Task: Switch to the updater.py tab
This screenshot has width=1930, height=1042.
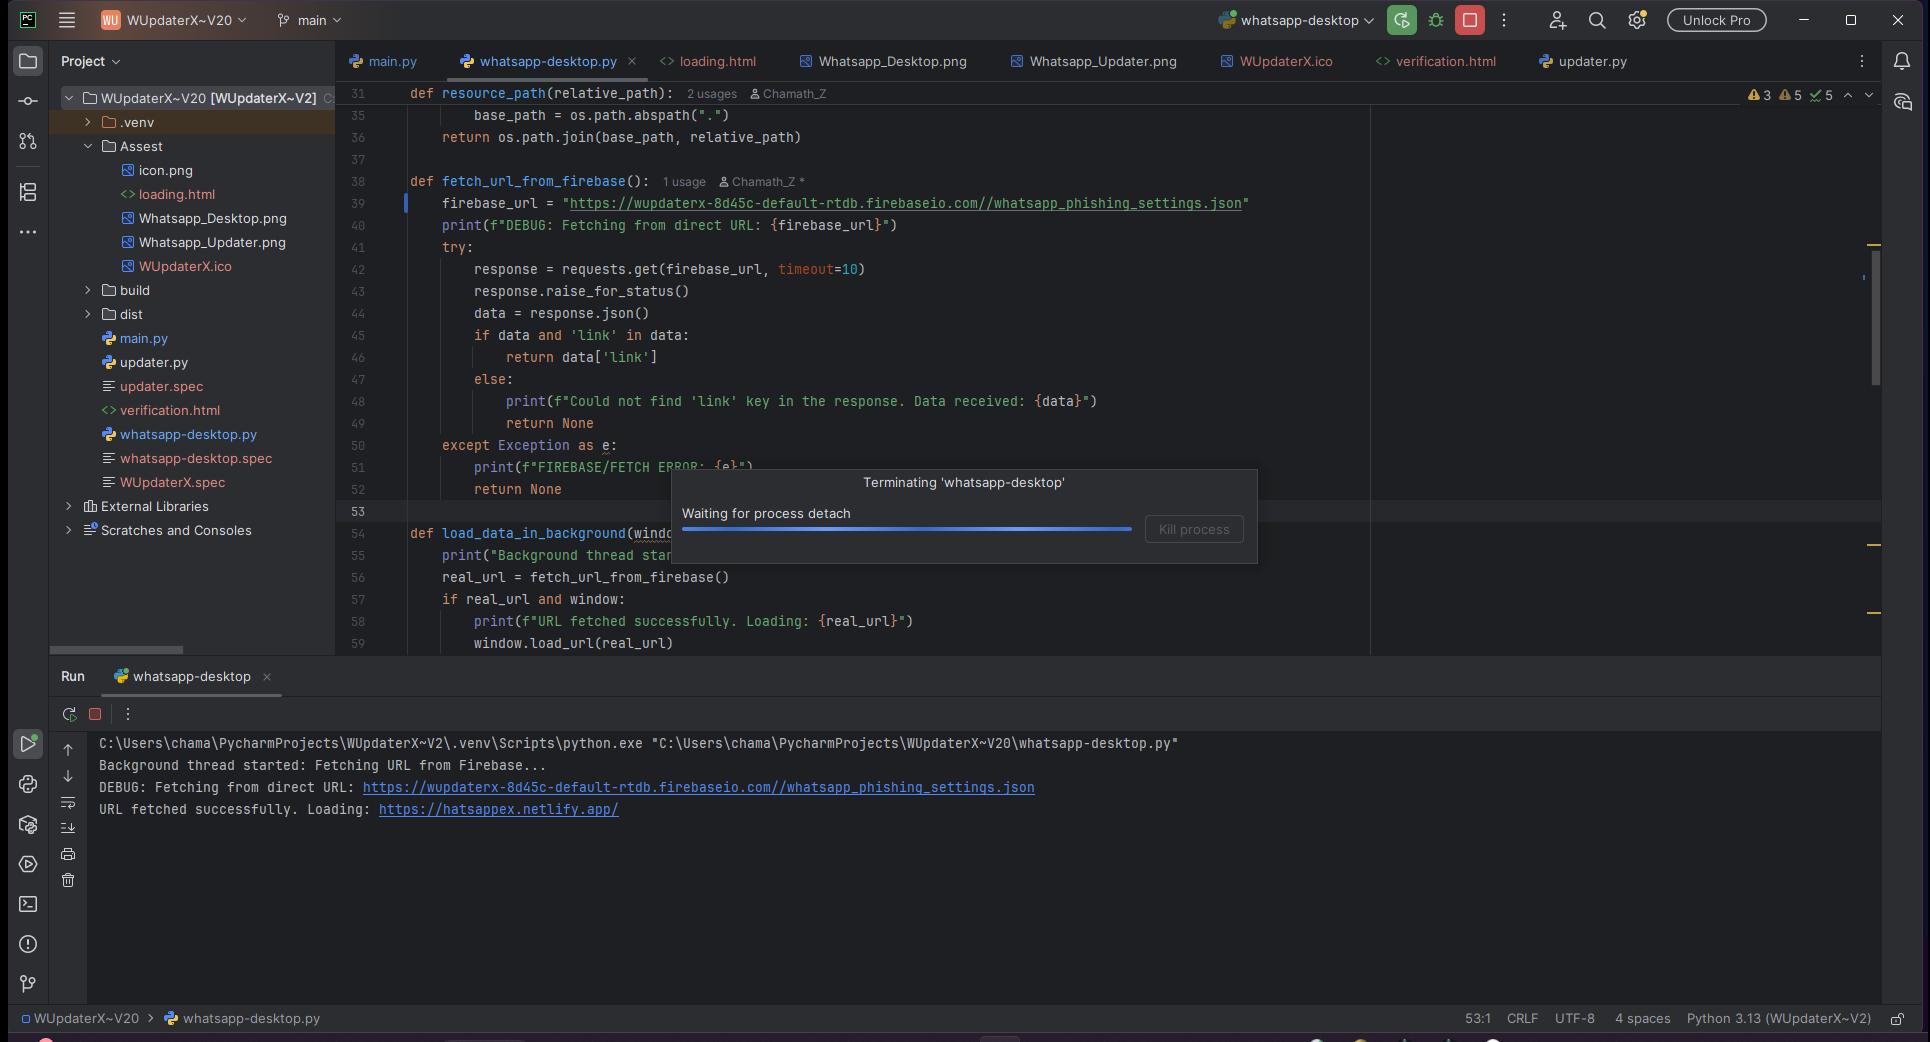Action: tap(1583, 61)
